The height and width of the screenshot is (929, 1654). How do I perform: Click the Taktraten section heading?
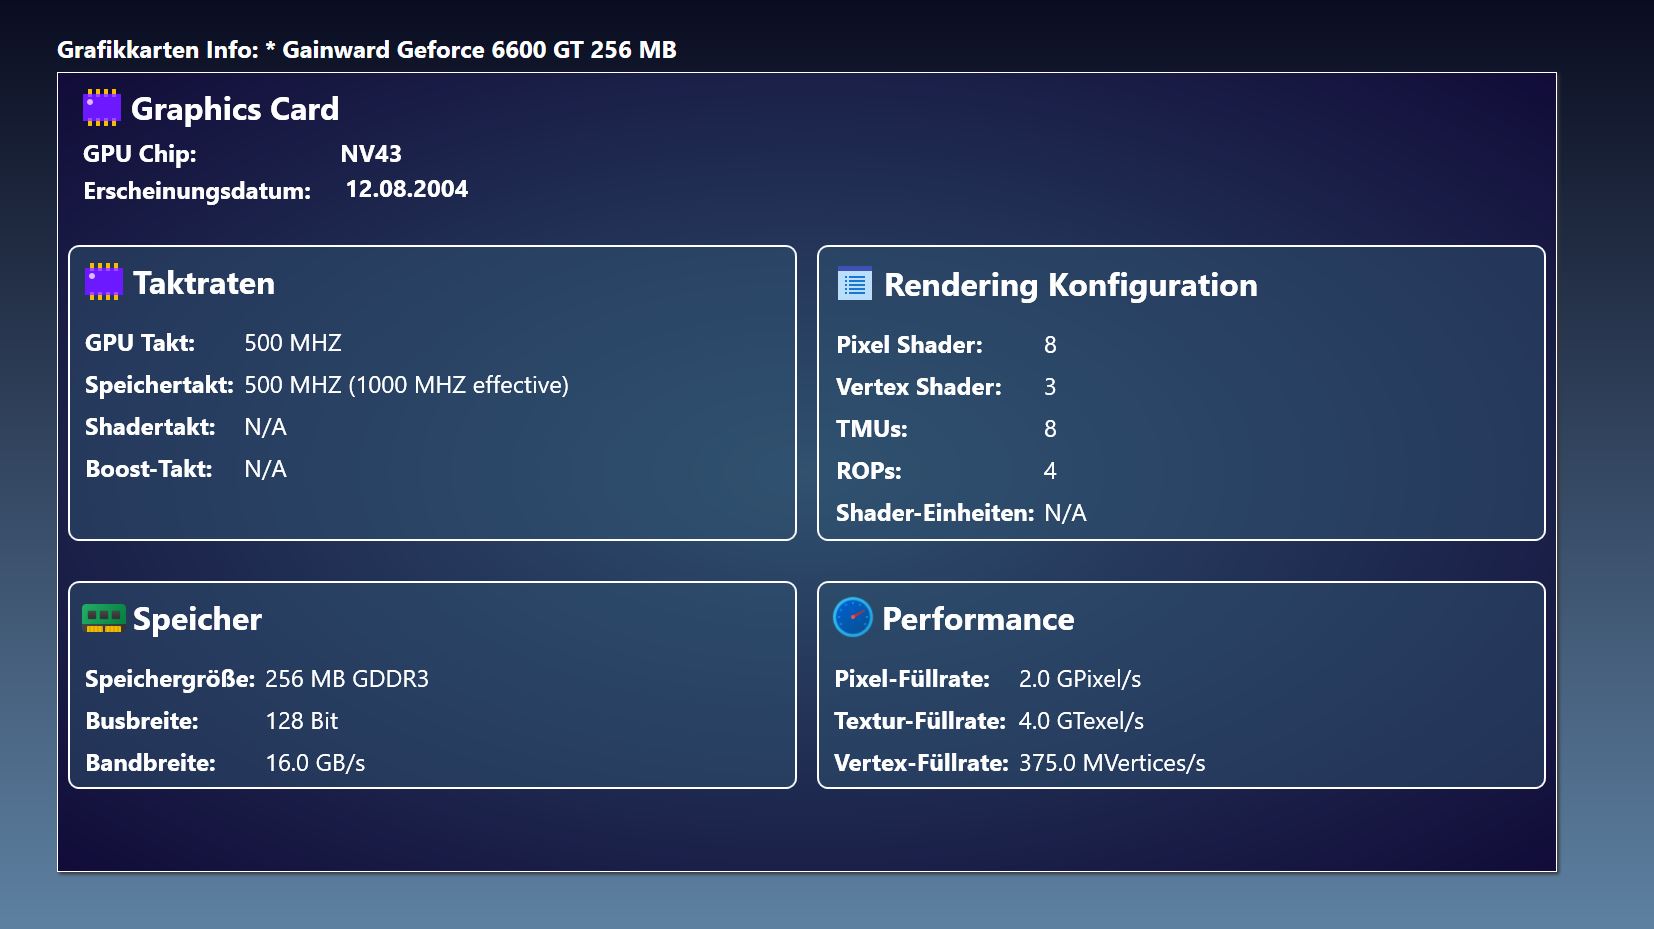204,283
